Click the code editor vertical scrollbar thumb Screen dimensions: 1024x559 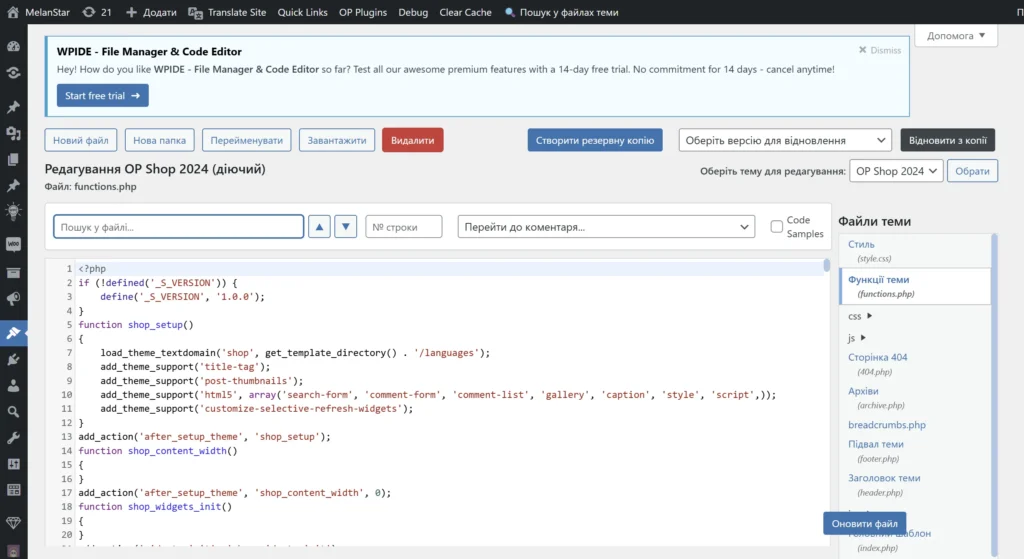[827, 265]
